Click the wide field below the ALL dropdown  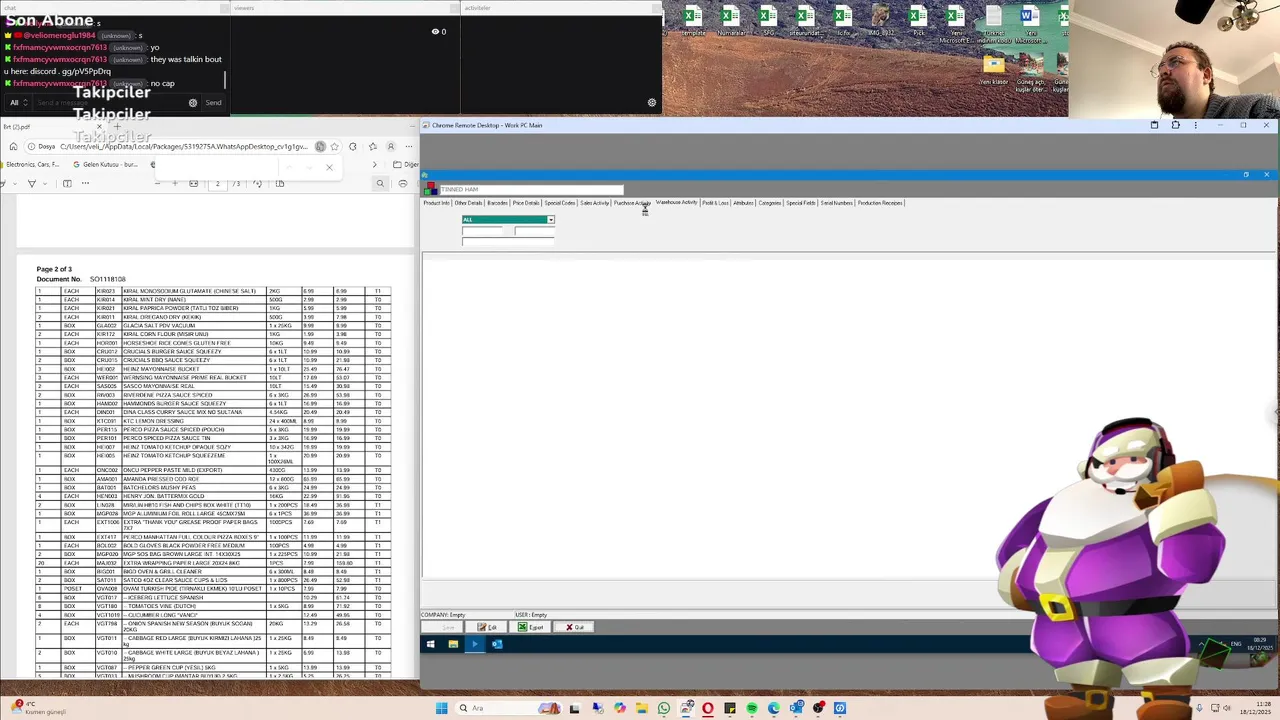(x=508, y=242)
